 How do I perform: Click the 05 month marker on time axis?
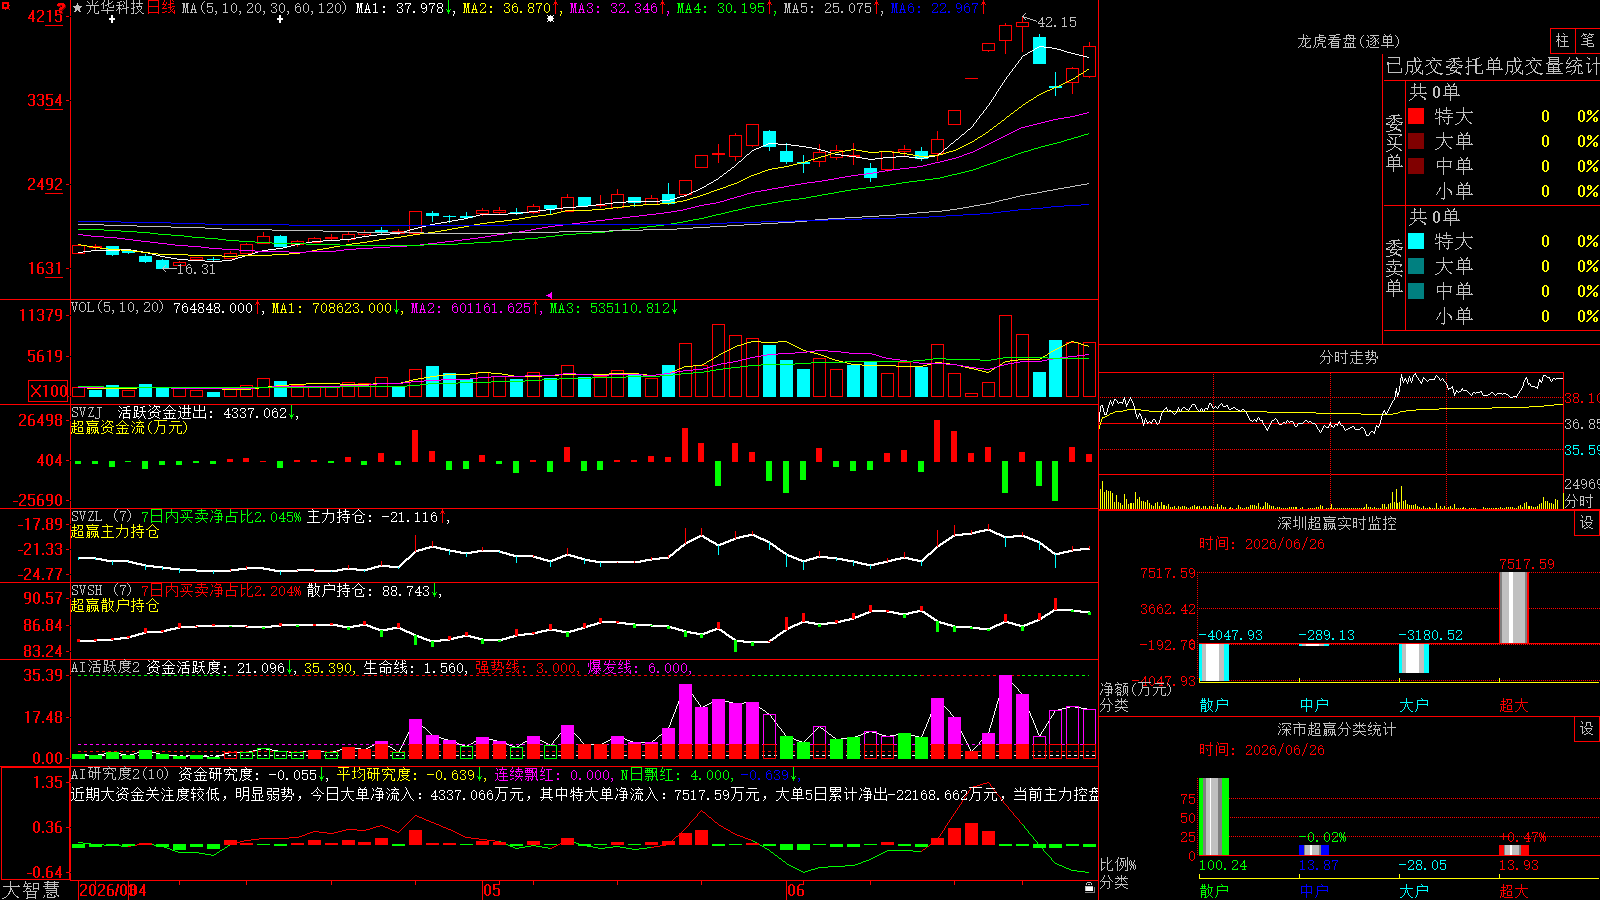click(x=491, y=890)
